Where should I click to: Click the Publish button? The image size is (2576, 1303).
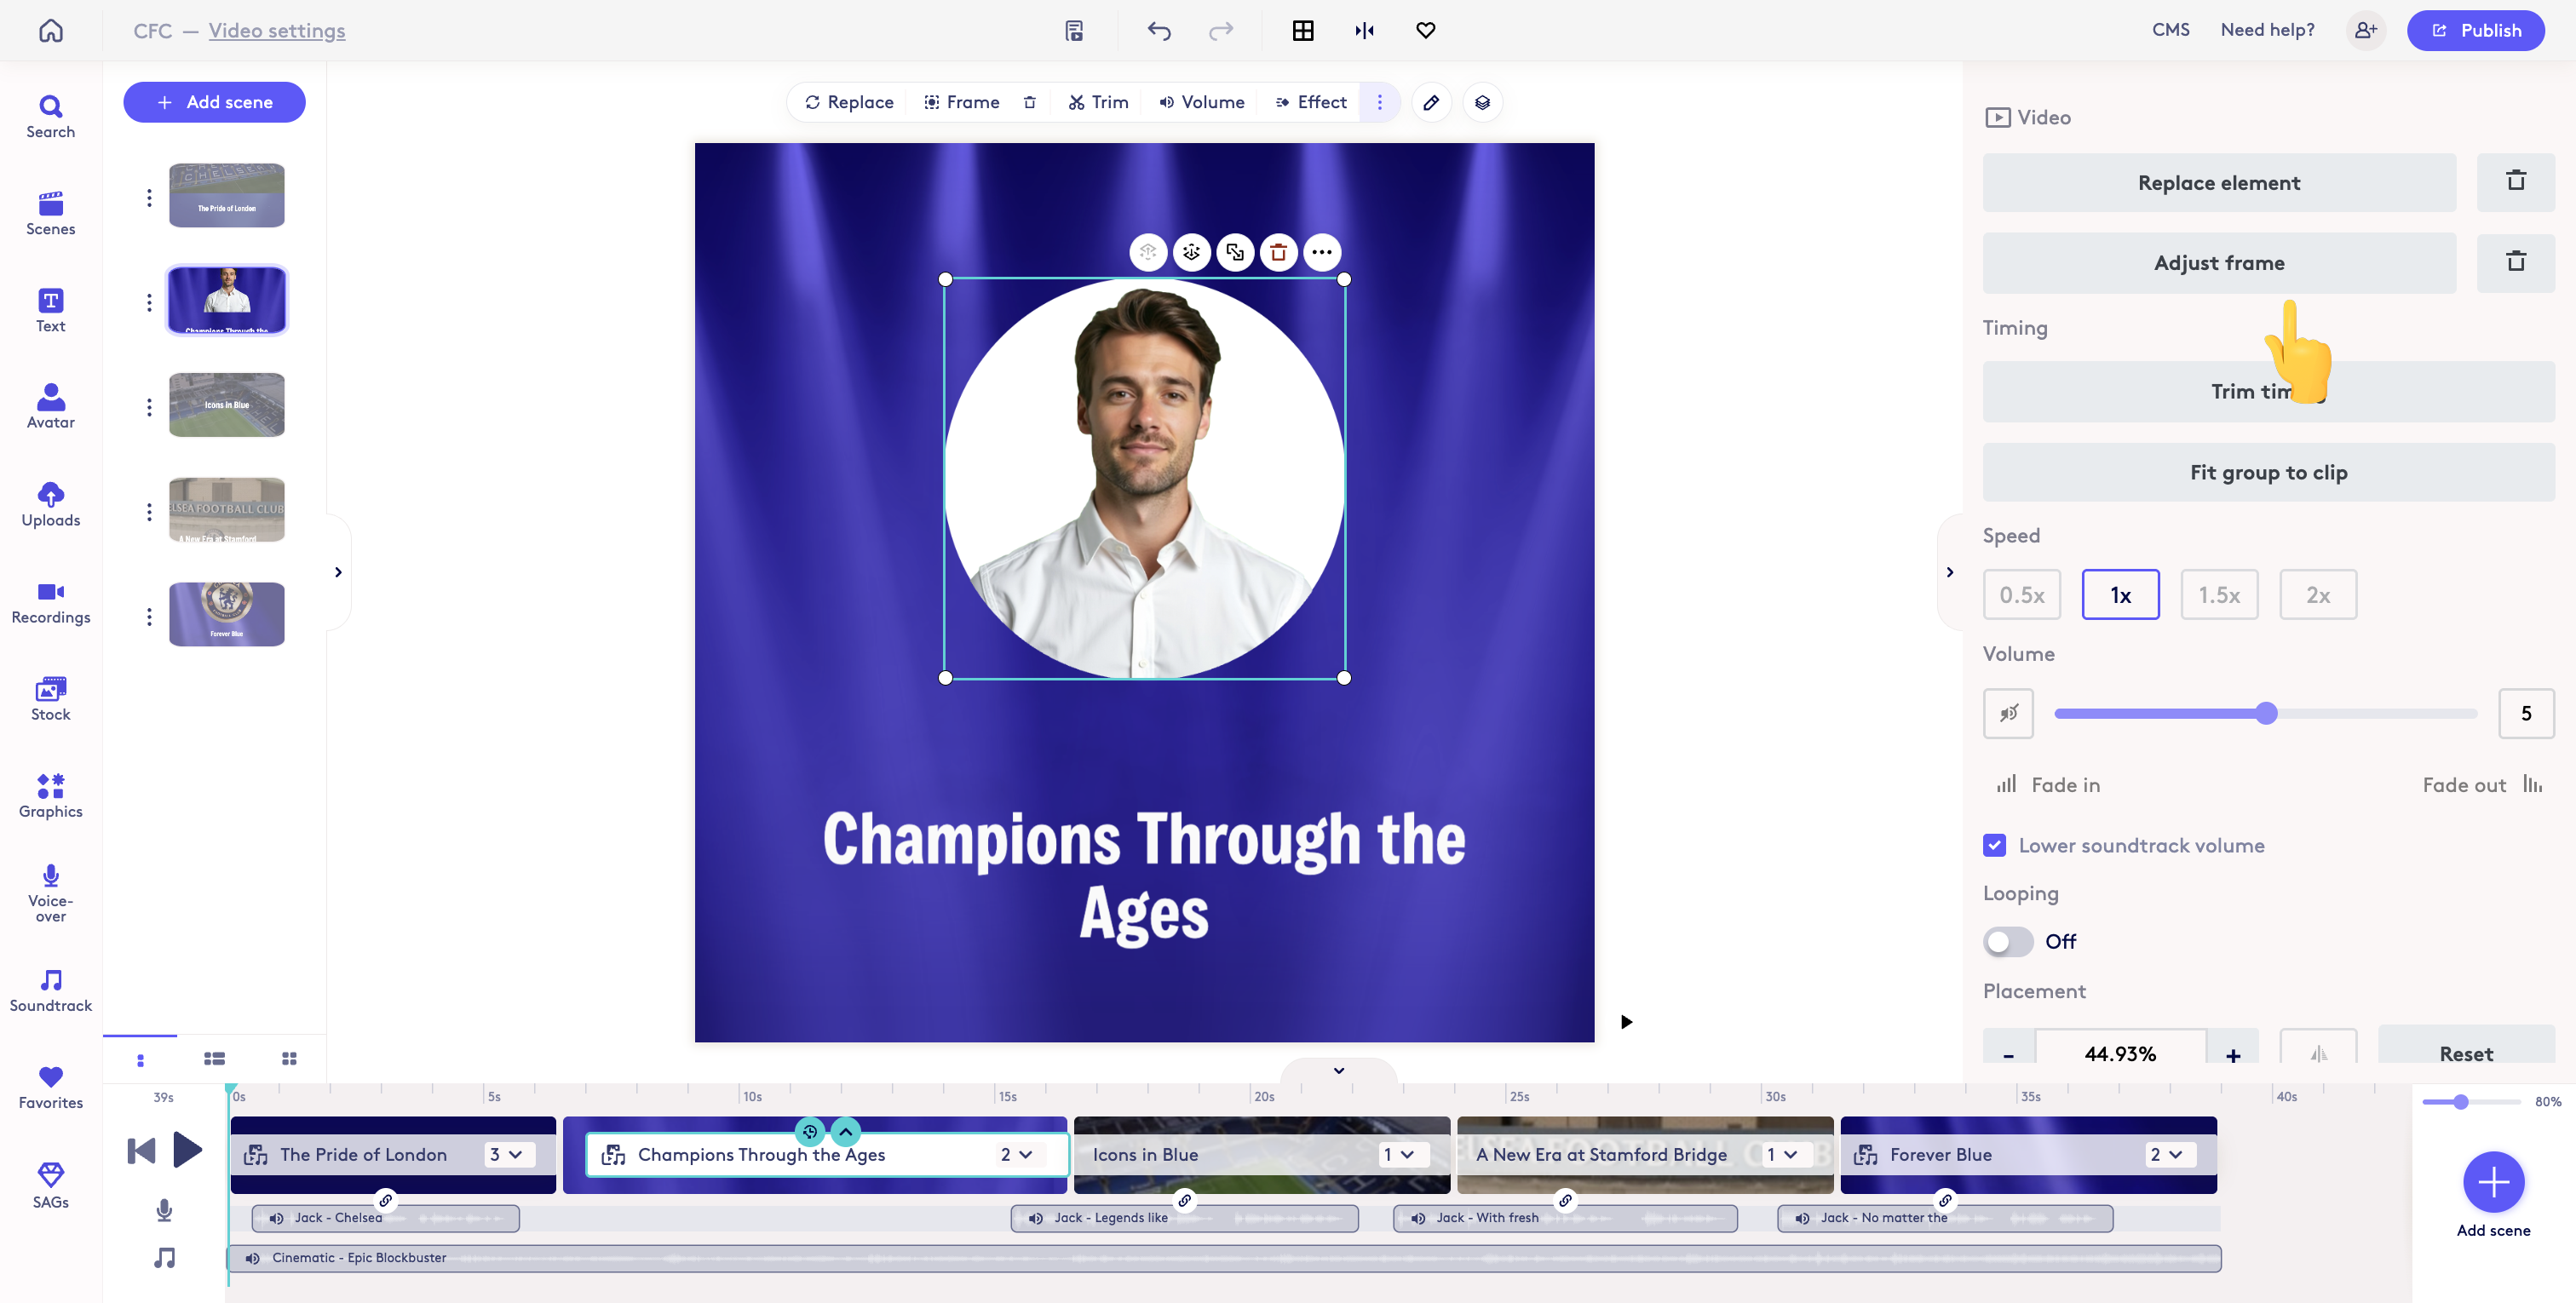(x=2475, y=30)
